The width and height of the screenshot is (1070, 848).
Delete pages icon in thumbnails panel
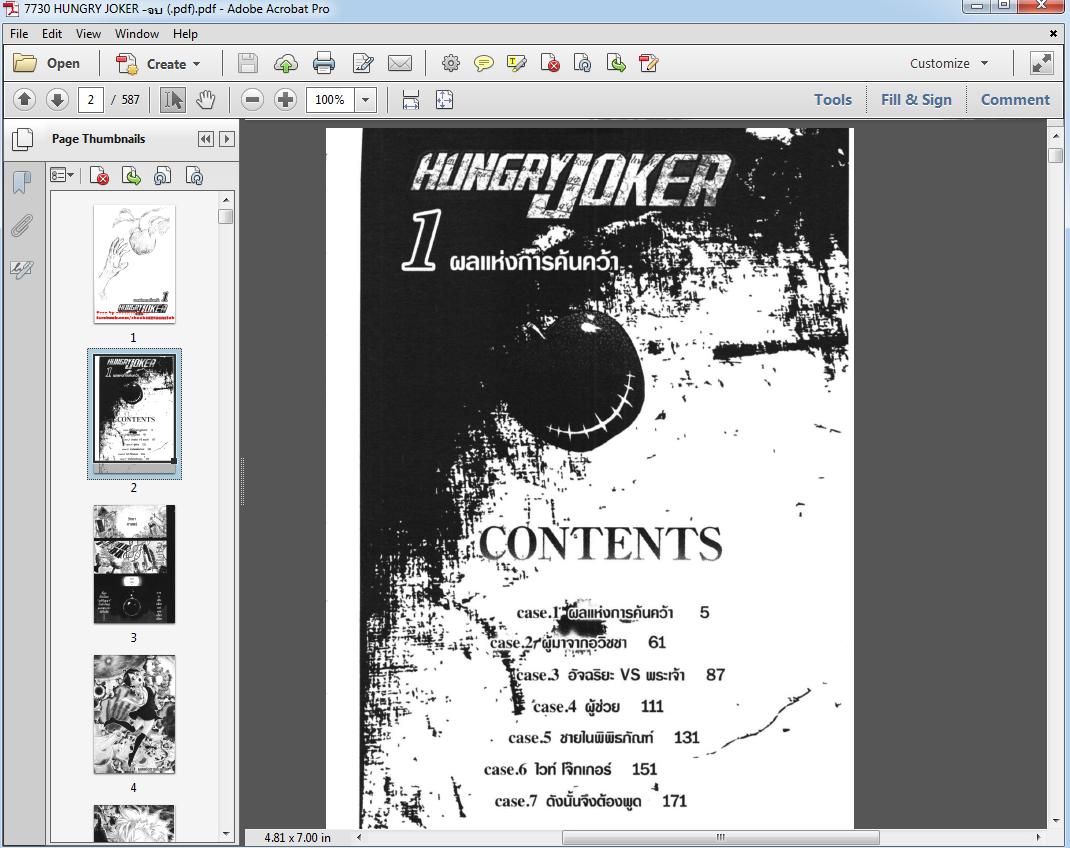100,176
